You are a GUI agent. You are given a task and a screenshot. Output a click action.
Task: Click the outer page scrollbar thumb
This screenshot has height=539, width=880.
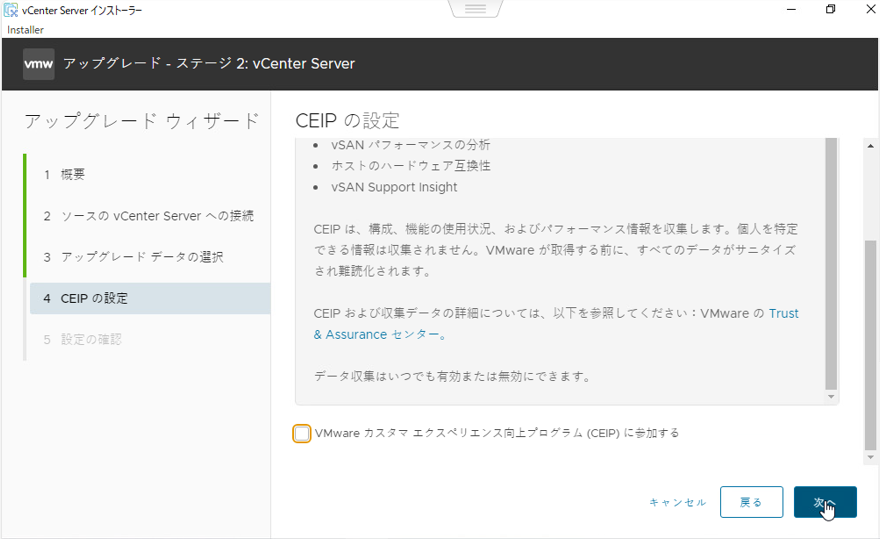coord(870,345)
